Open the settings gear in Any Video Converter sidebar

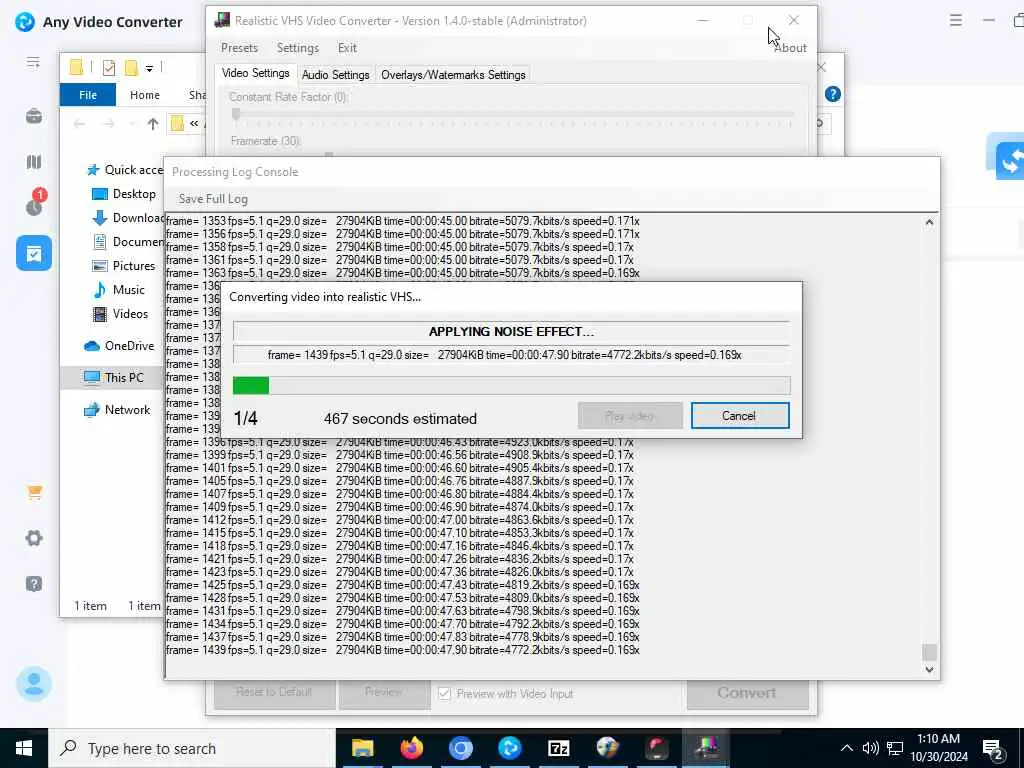click(x=34, y=538)
